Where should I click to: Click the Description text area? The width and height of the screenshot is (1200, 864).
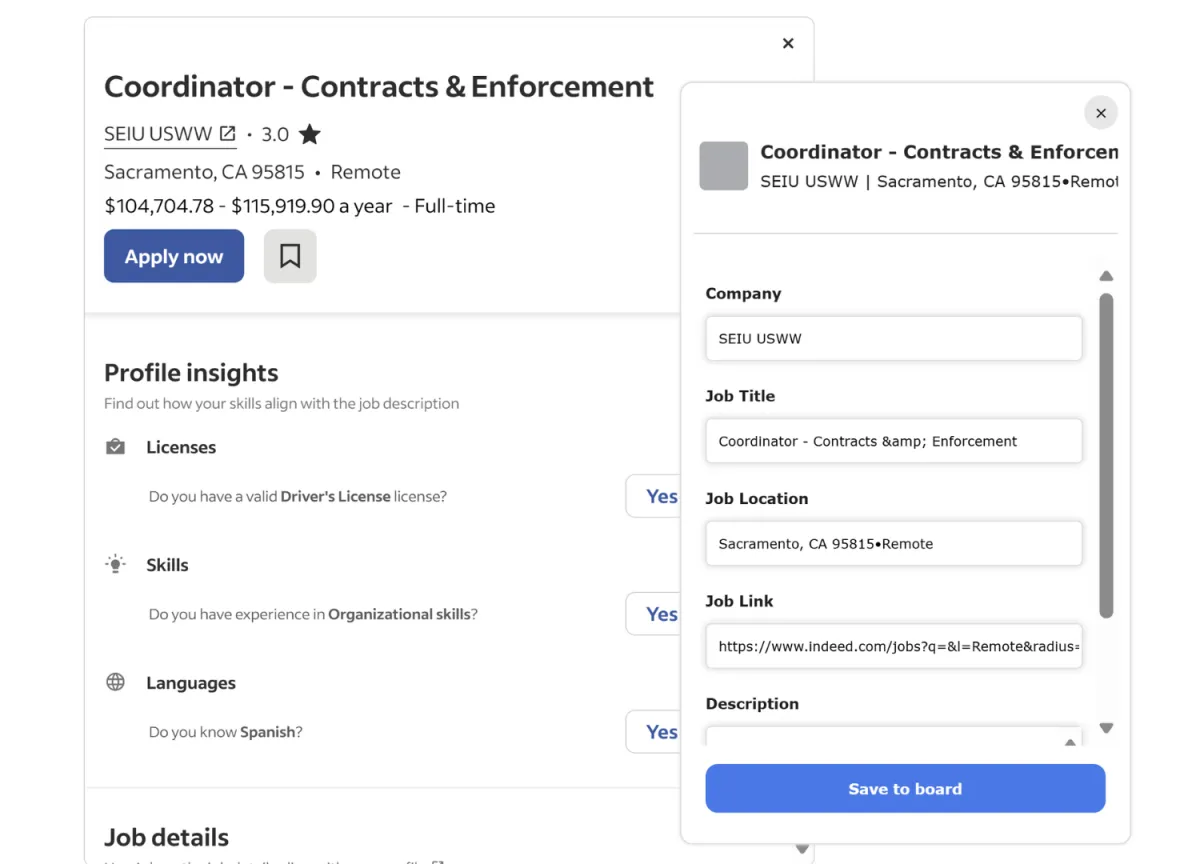(x=894, y=738)
